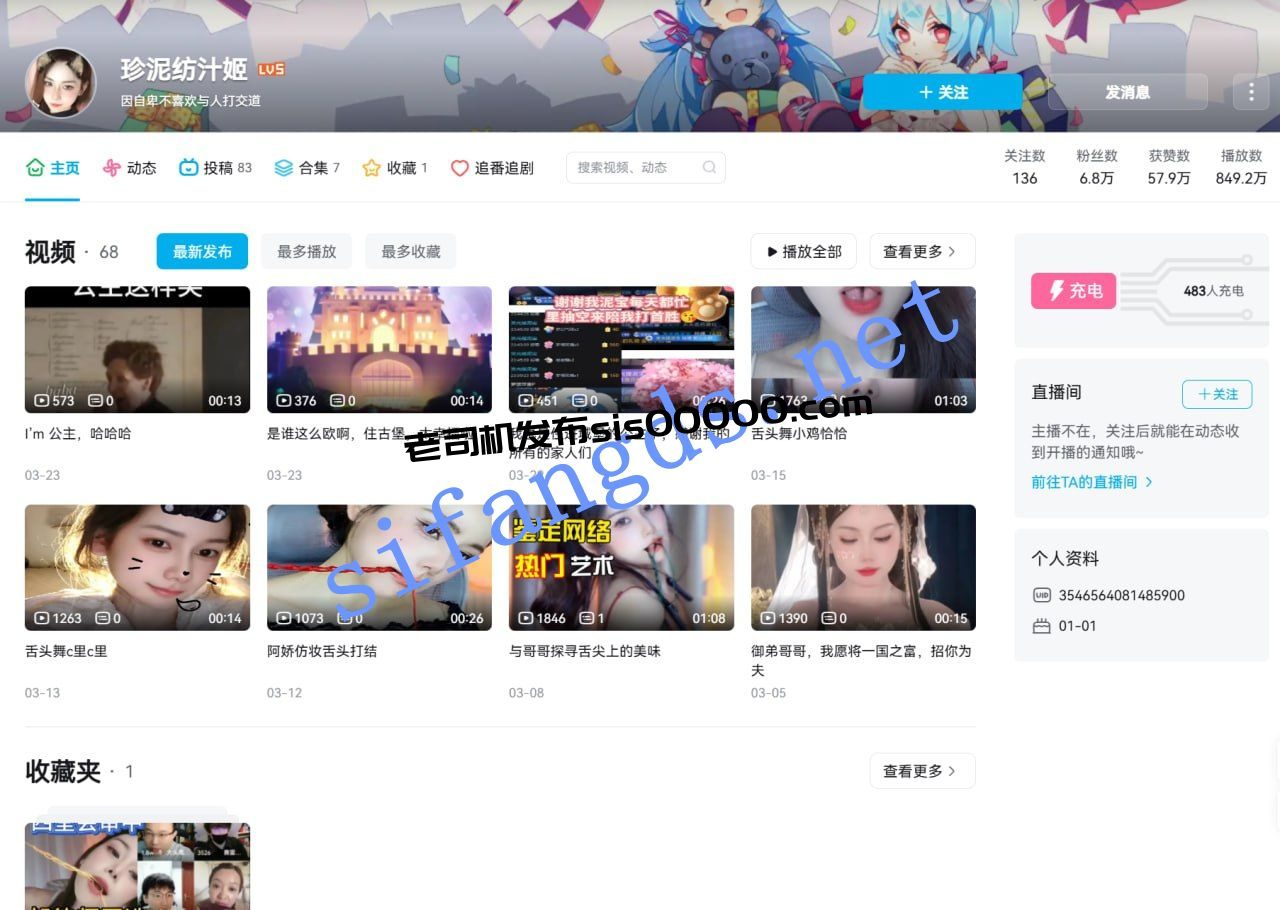The image size is (1280, 910).
Task: Select the 最新发布 sorting option
Action: coord(202,252)
